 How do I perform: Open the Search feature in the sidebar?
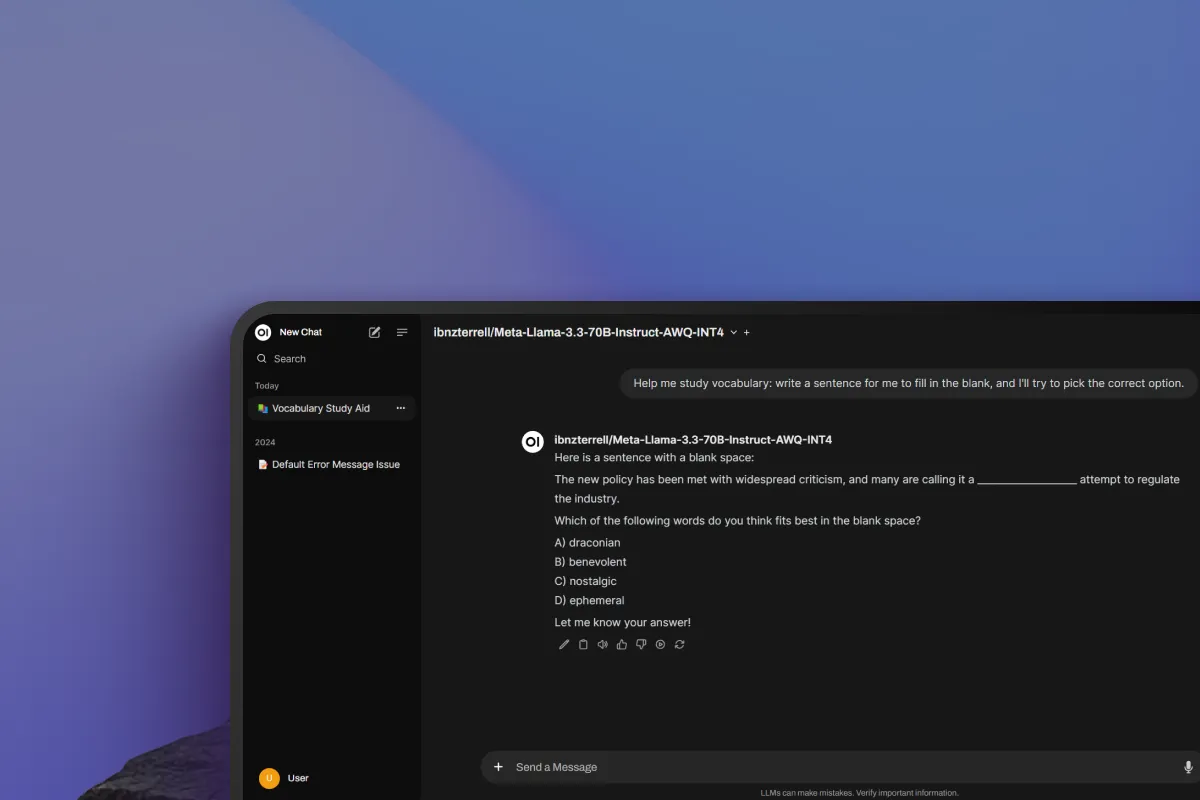(x=289, y=358)
